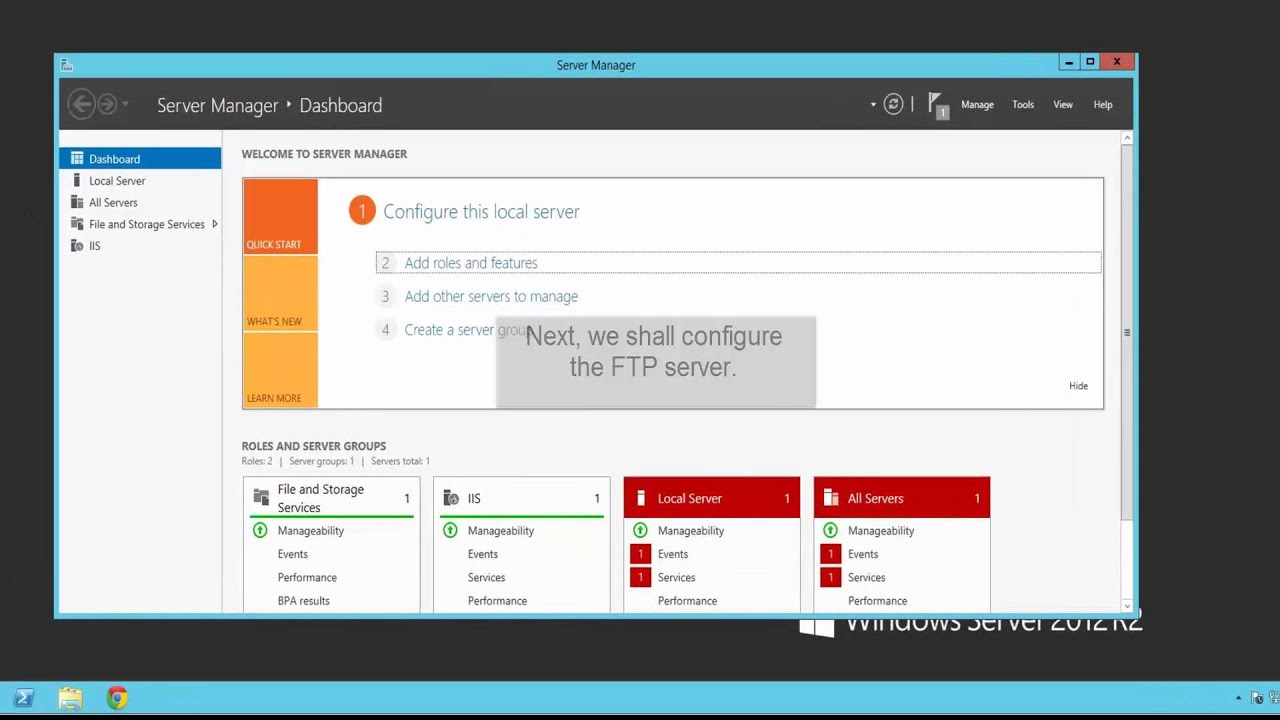
Task: Click the All Servers tile header icon
Action: pyautogui.click(x=831, y=498)
